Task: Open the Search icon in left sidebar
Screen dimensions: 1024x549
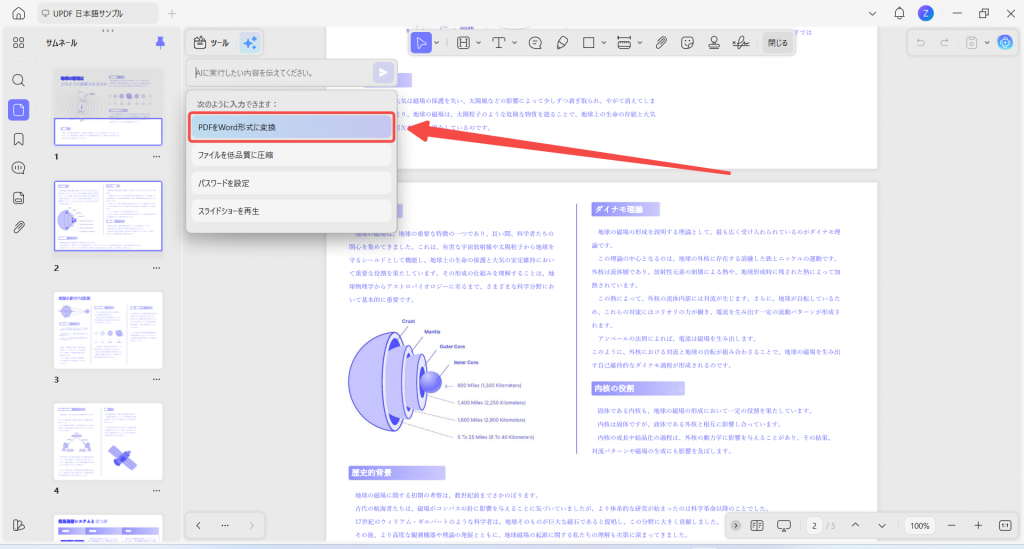Action: 18,80
